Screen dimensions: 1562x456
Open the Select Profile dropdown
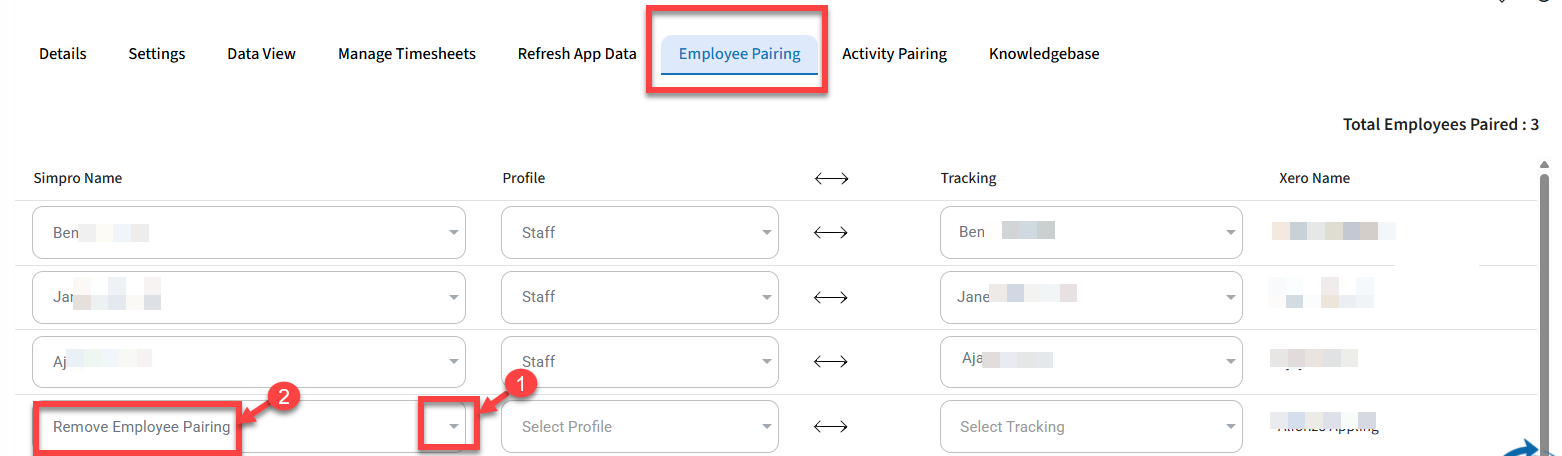[x=640, y=427]
